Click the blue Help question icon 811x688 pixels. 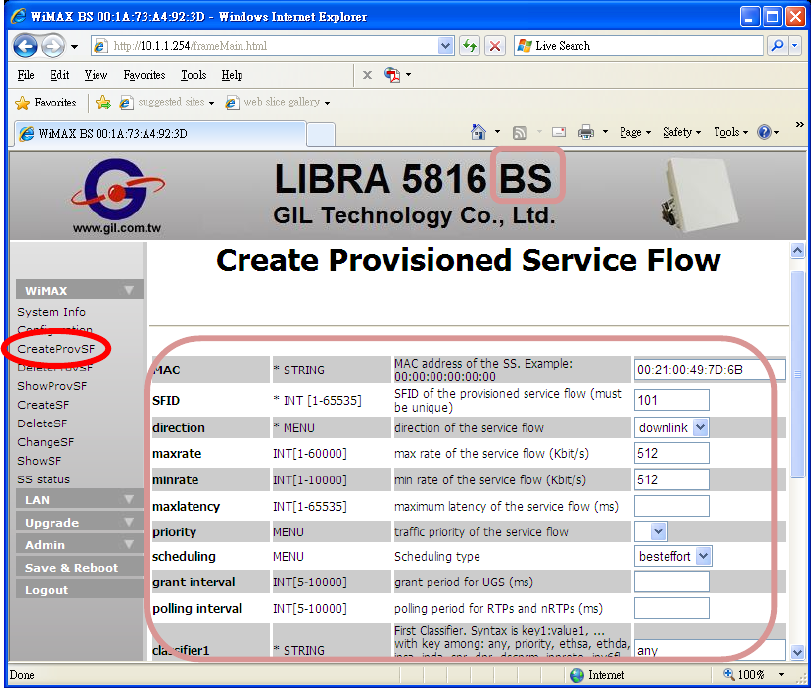coord(764,132)
